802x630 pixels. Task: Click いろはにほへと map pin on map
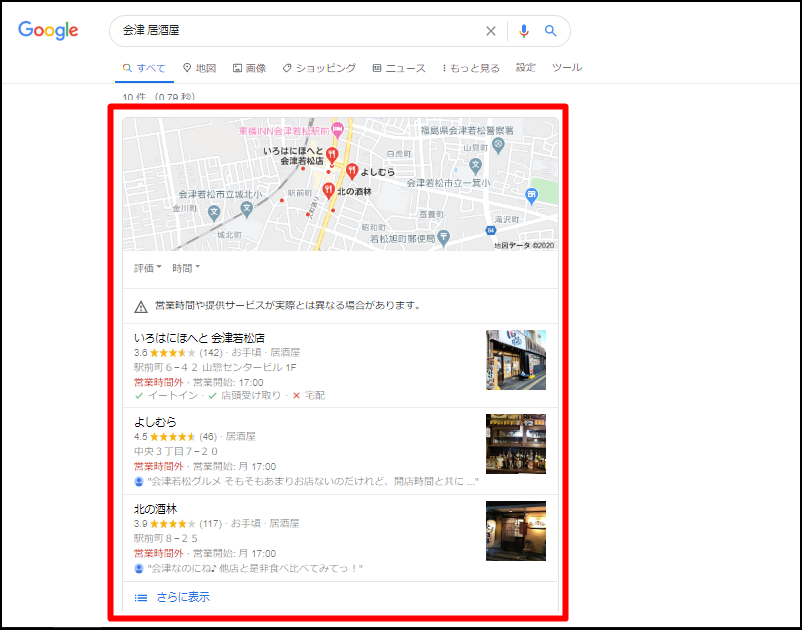332,155
